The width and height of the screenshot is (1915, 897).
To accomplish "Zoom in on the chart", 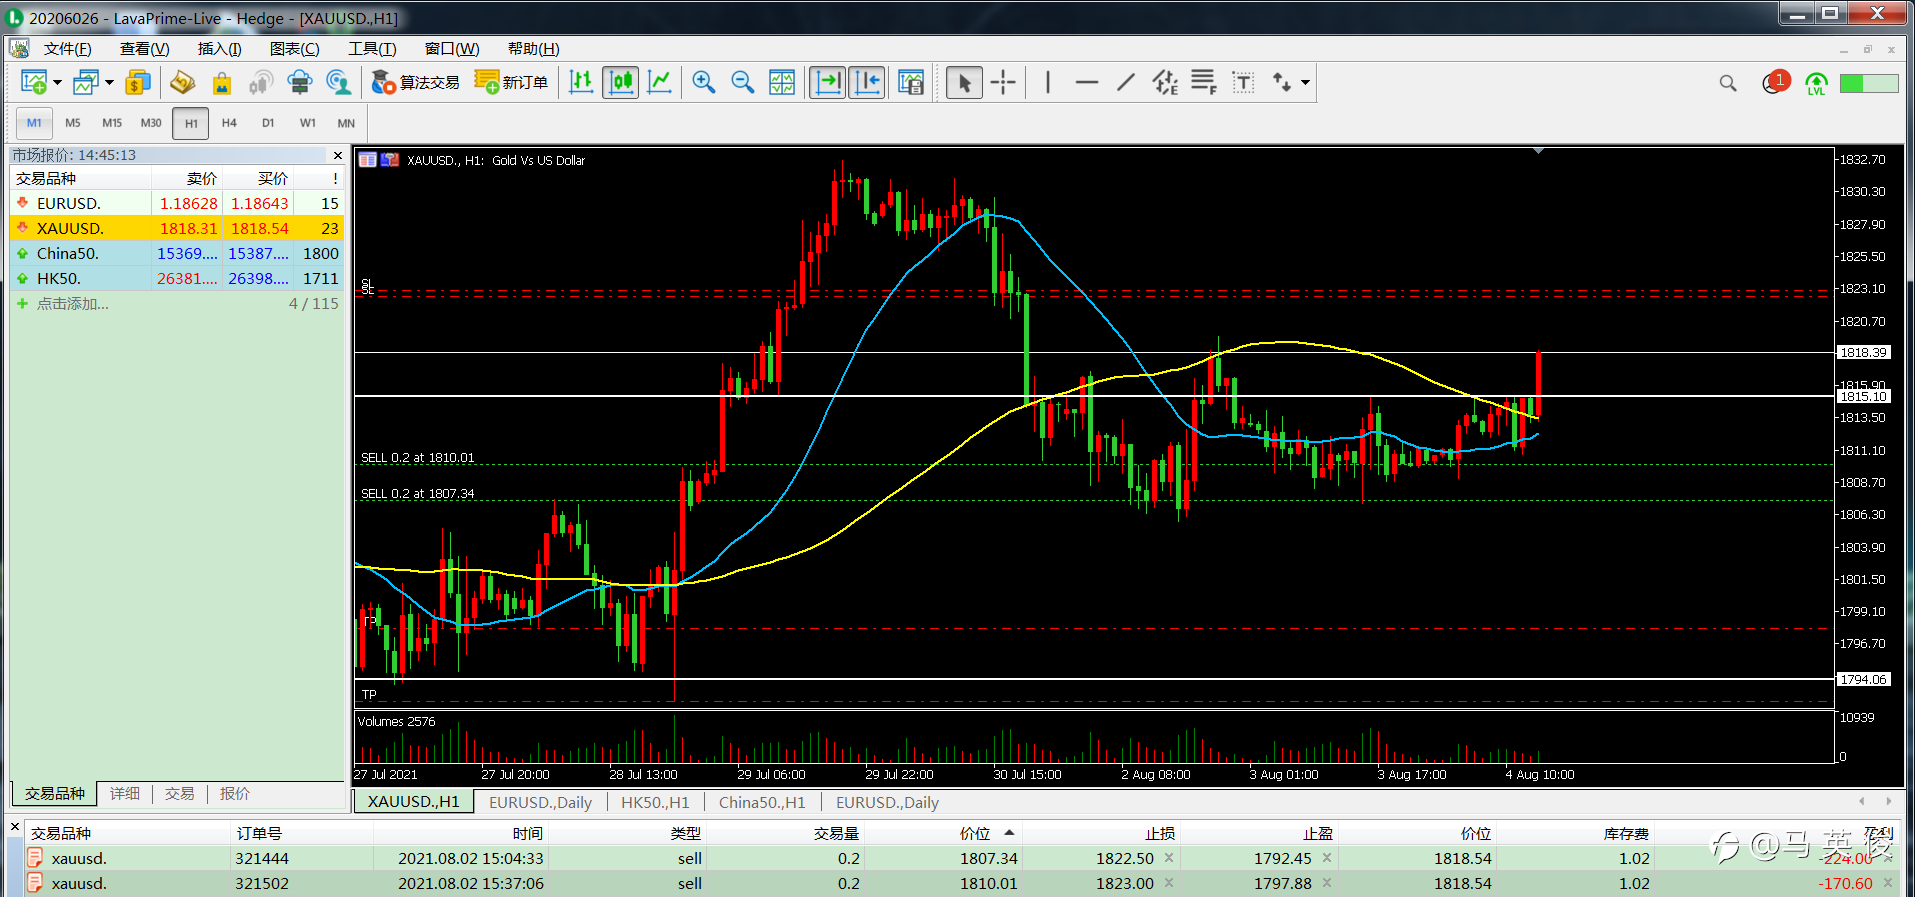I will pyautogui.click(x=703, y=83).
